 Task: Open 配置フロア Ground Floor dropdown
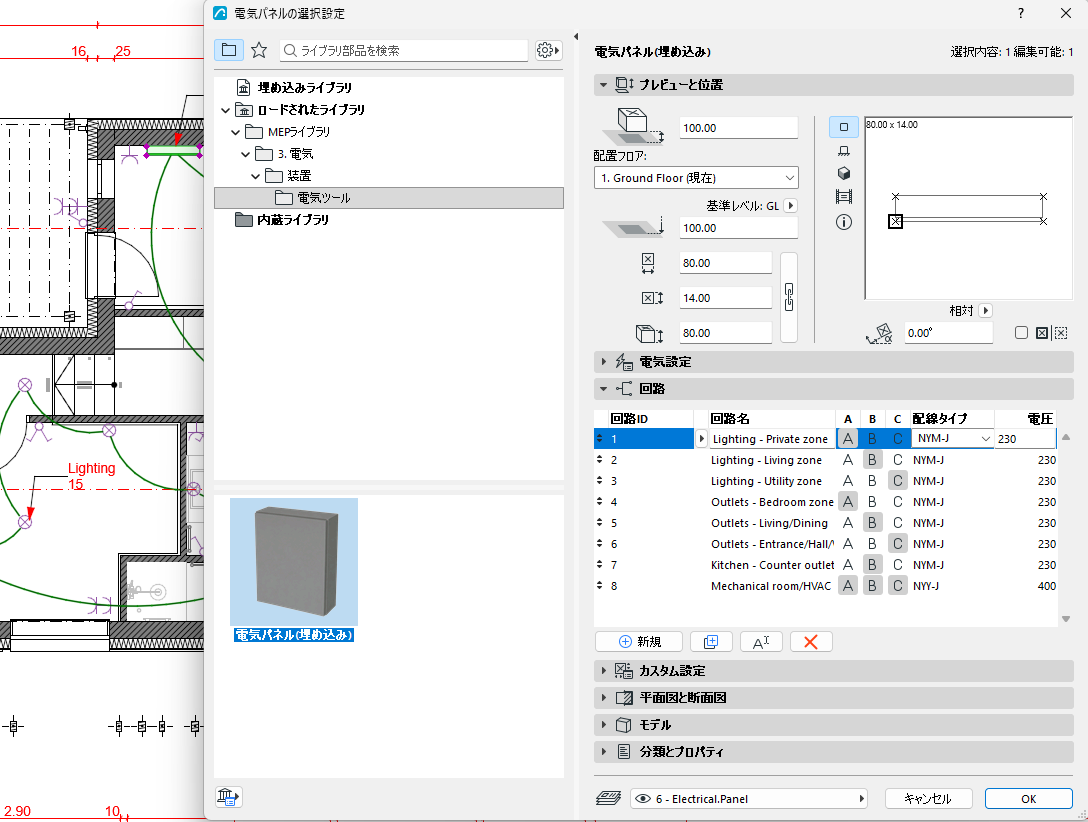696,178
